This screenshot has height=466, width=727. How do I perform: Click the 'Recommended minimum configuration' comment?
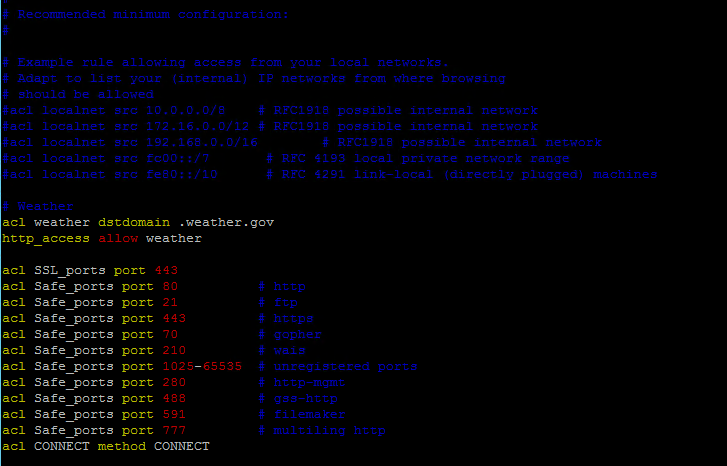click(x=152, y=14)
